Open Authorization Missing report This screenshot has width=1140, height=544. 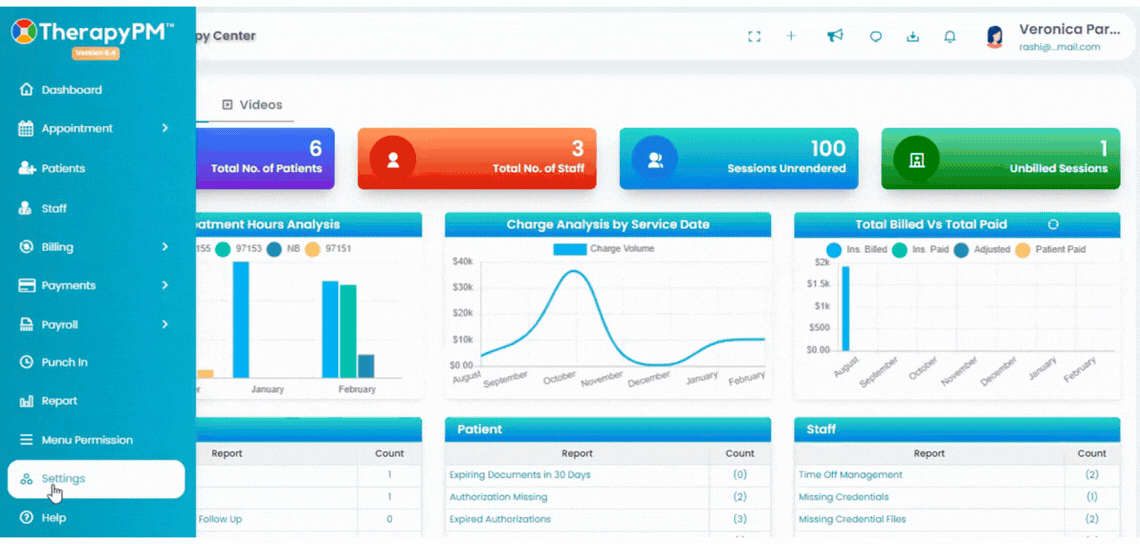pos(498,497)
